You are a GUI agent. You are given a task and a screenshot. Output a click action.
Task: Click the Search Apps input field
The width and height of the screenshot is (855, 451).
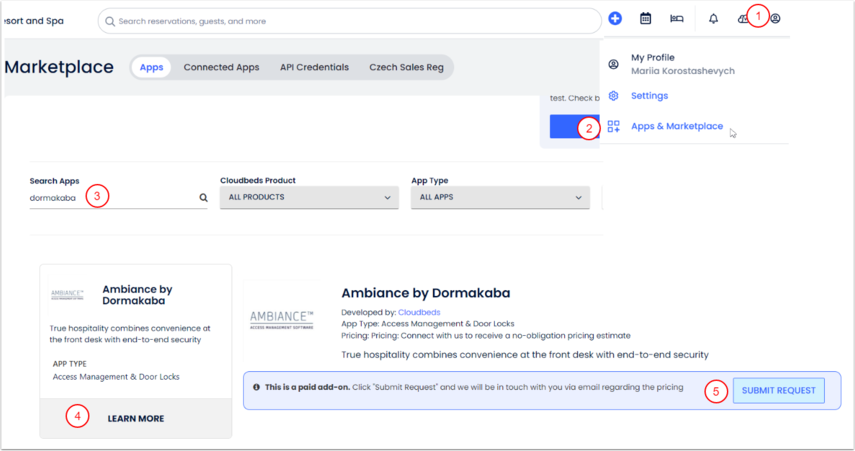point(110,198)
